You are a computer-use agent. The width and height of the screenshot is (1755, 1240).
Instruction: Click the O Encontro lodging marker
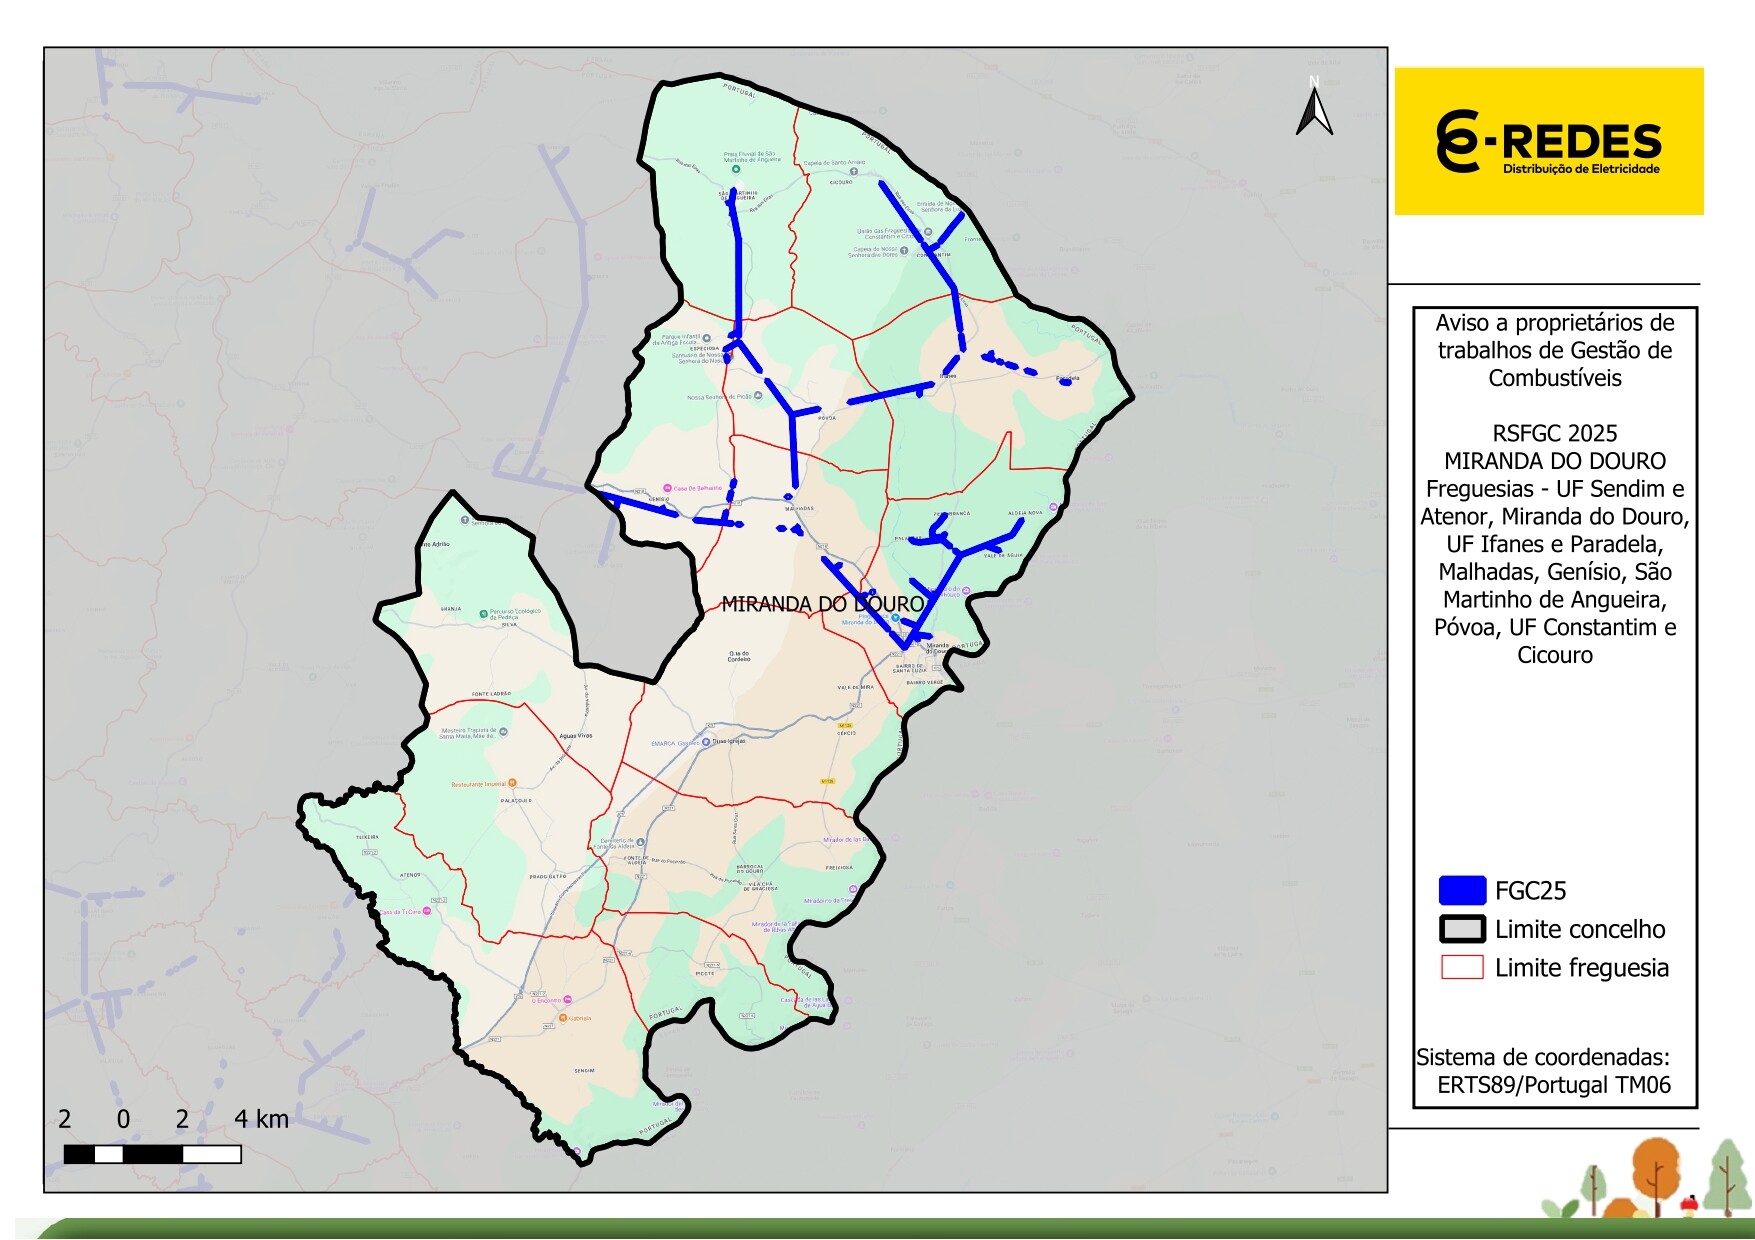coord(568,1000)
